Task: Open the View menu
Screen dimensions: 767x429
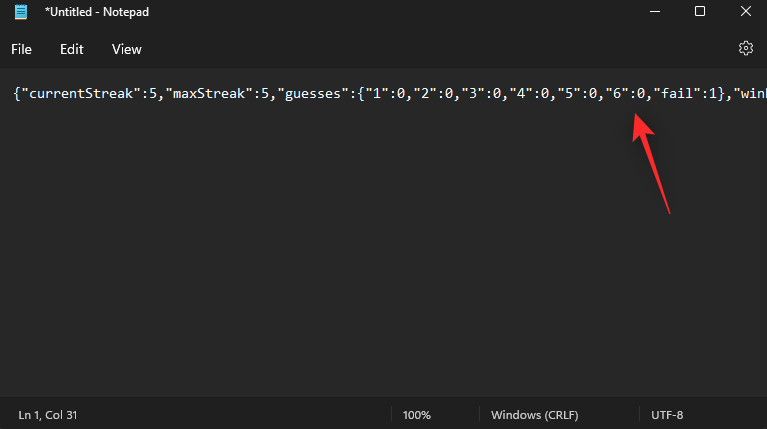Action: click(x=127, y=49)
